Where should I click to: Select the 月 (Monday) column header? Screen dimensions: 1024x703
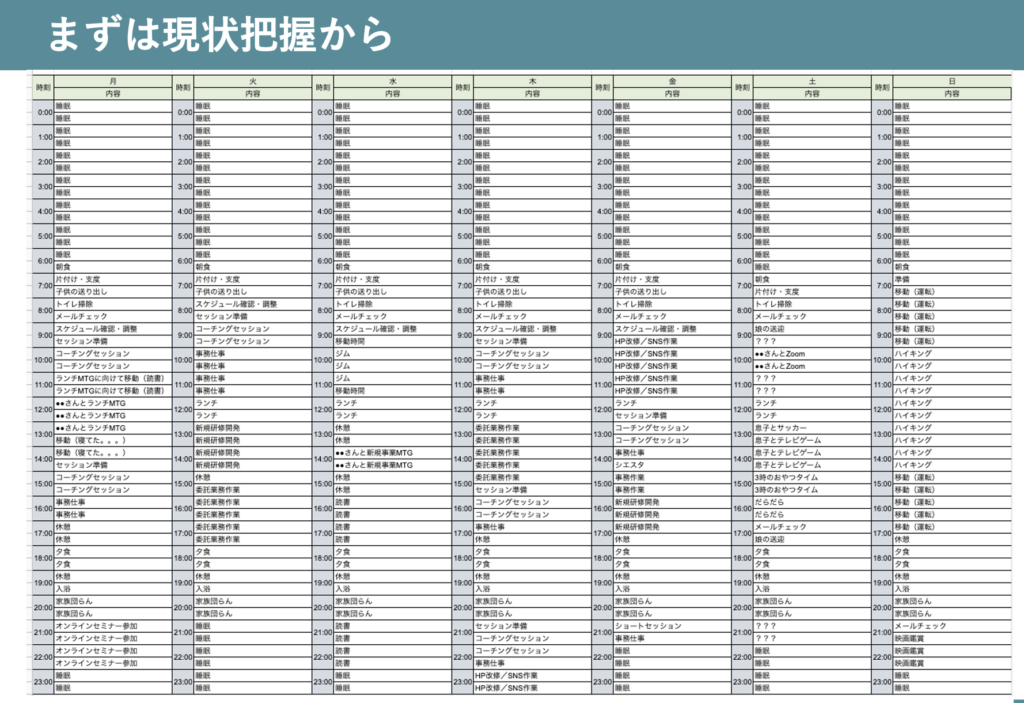[113, 82]
